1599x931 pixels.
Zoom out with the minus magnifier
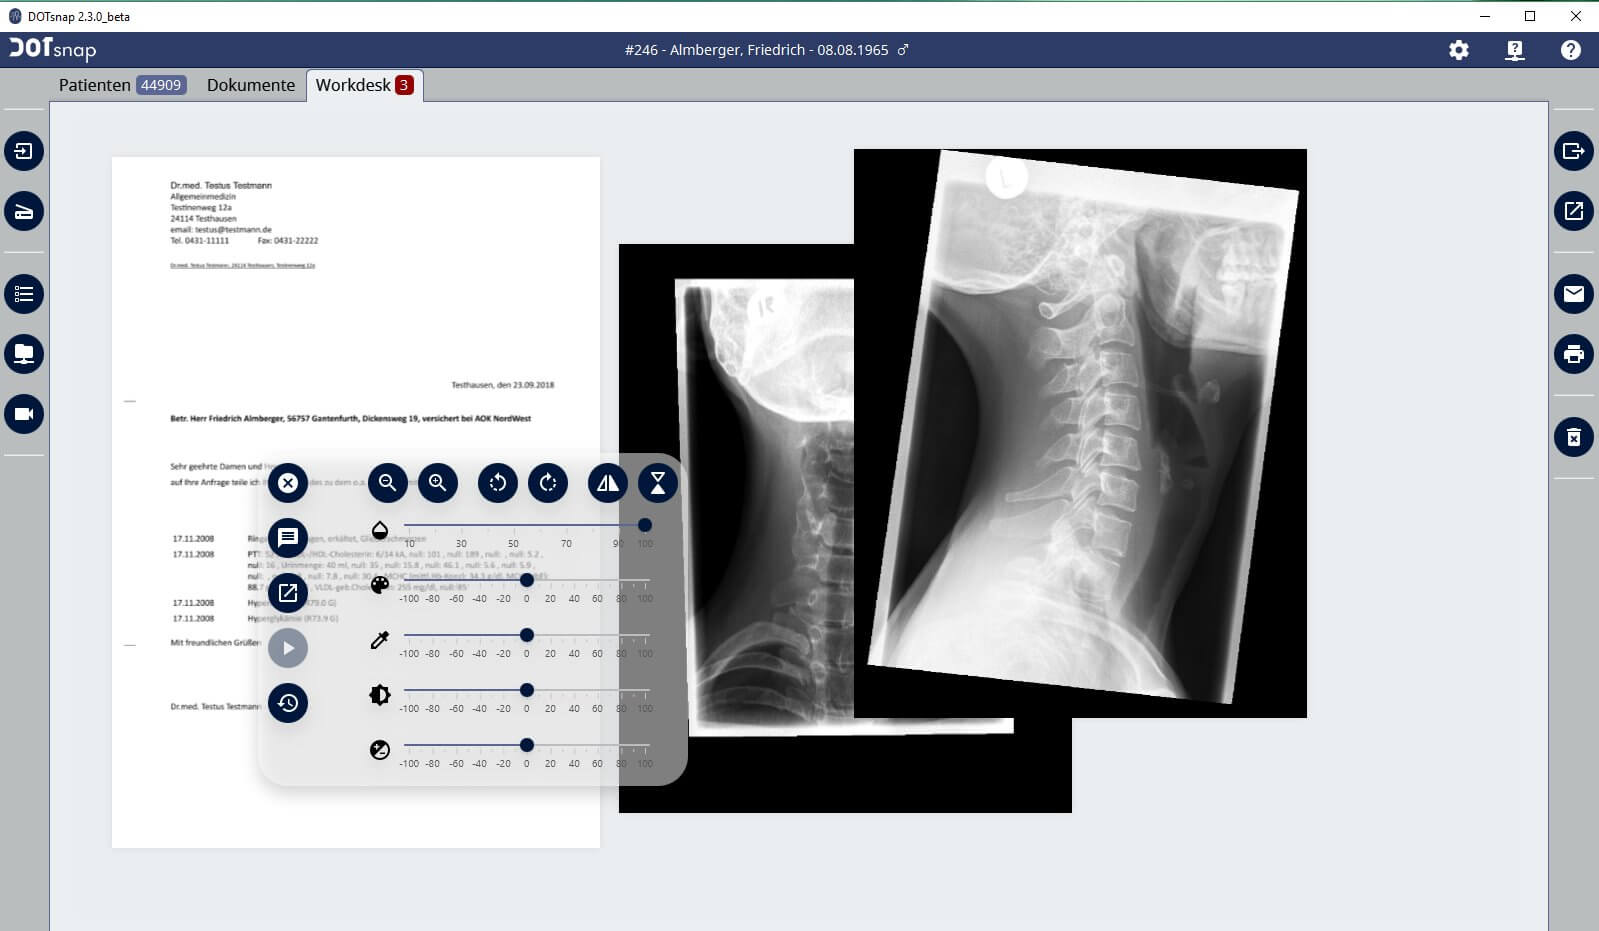tap(387, 483)
